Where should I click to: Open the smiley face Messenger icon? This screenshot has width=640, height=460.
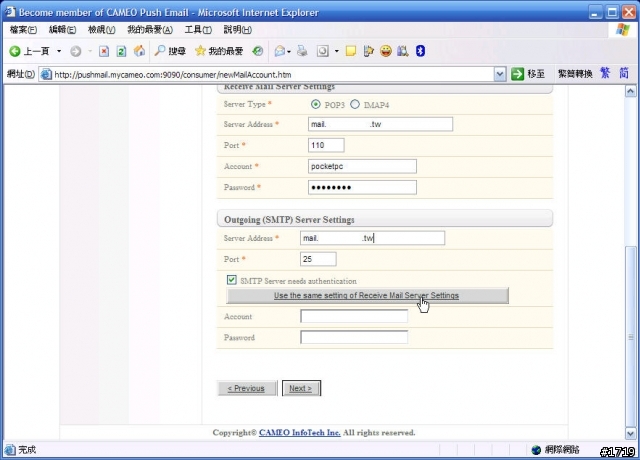[x=386, y=51]
